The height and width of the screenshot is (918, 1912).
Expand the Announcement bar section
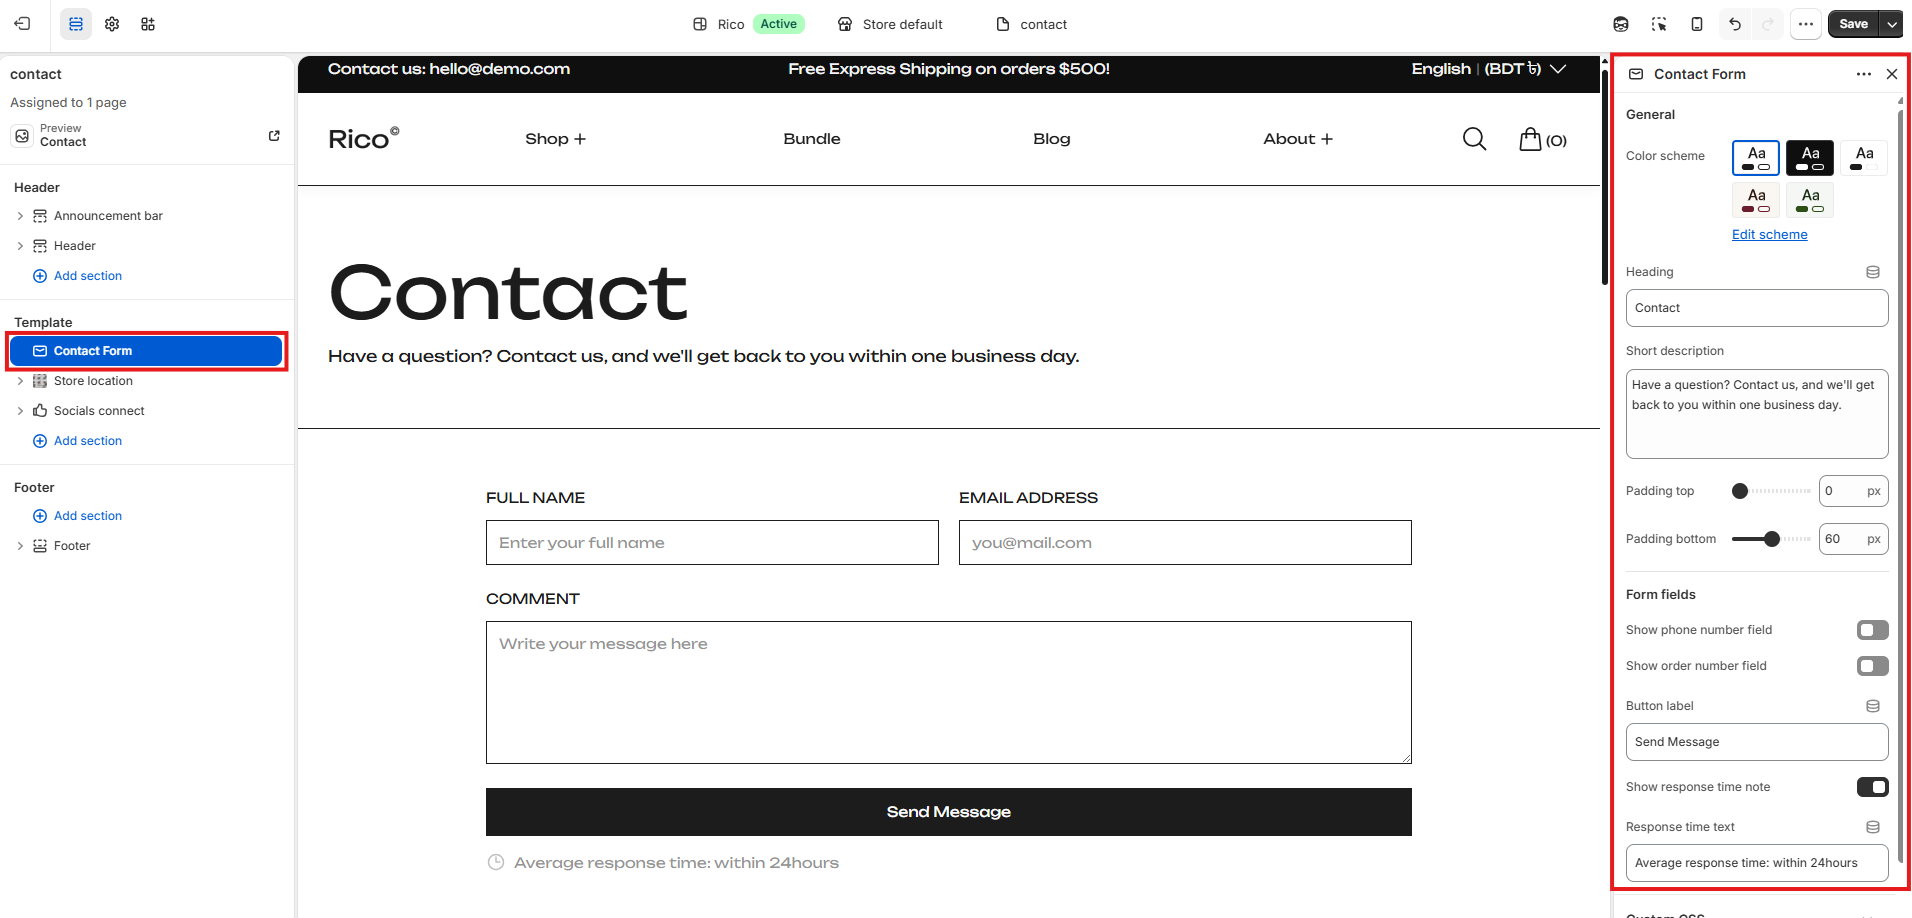point(20,216)
